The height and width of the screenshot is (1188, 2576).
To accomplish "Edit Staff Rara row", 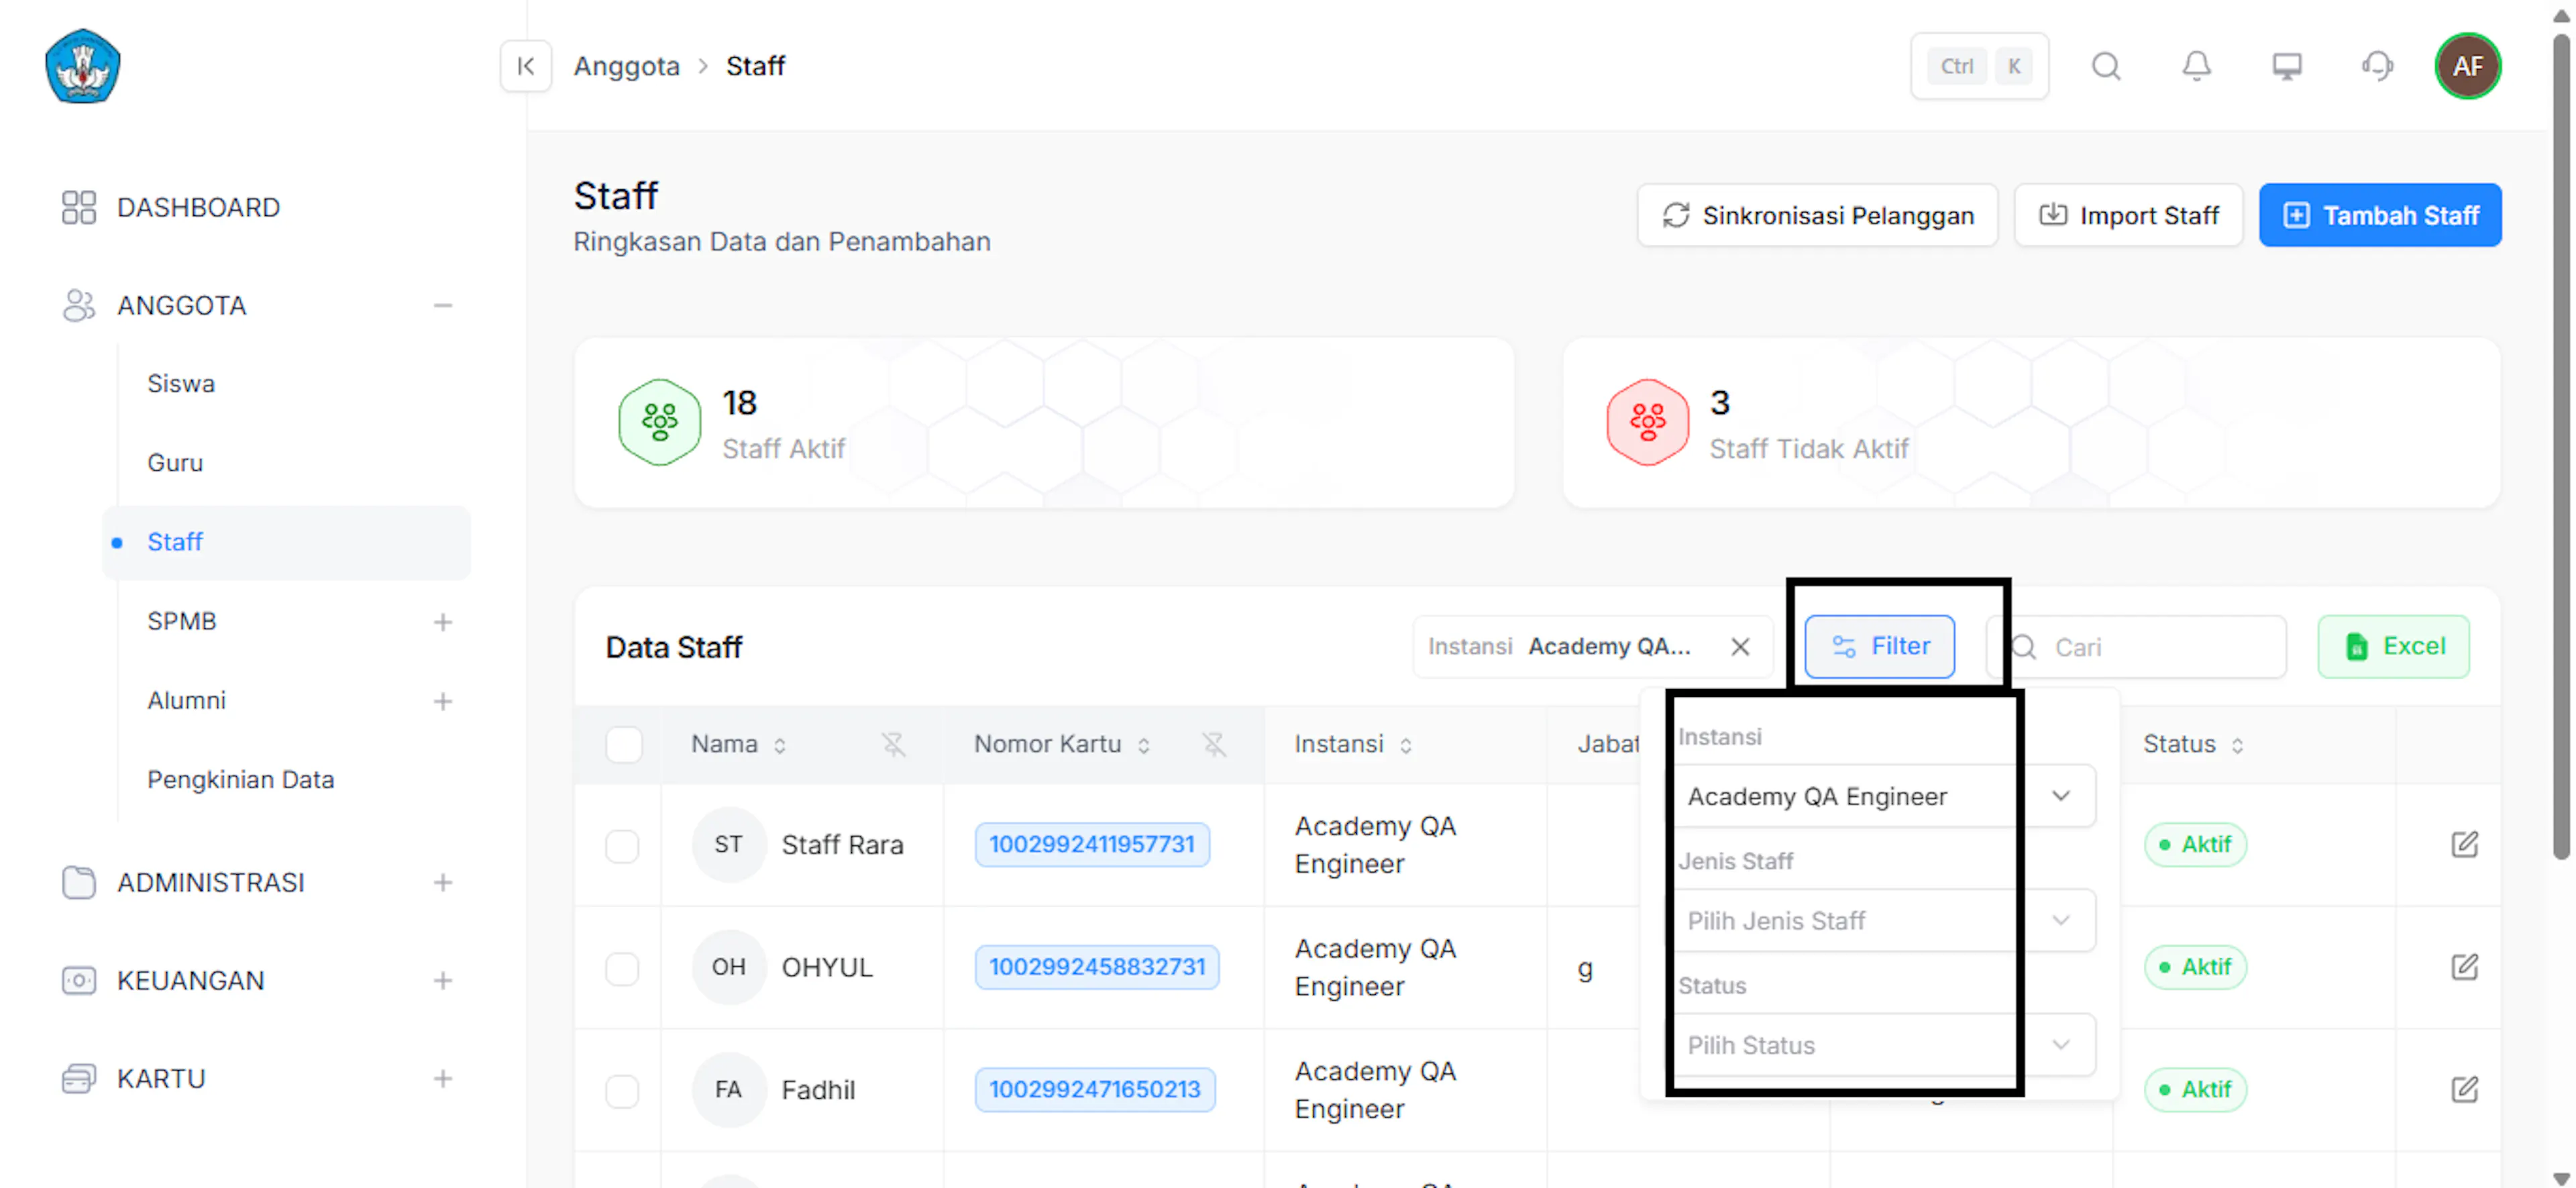I will point(2464,844).
